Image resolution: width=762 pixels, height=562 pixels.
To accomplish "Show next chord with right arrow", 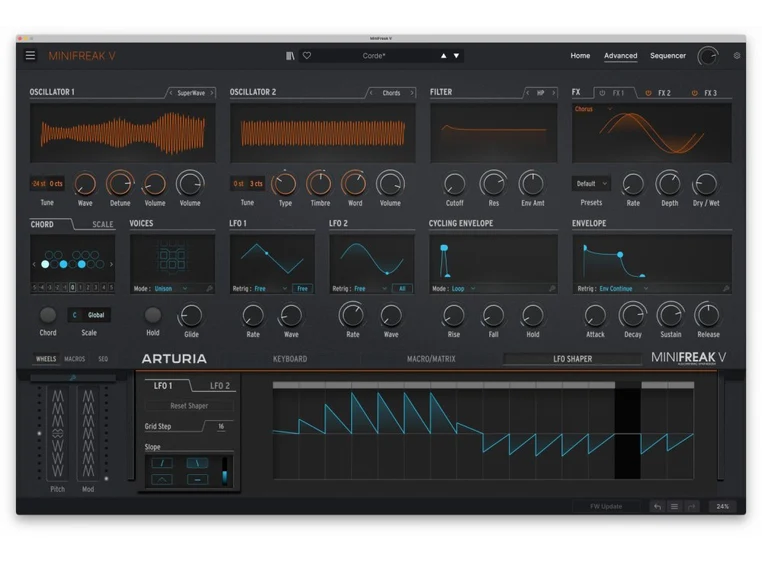I will pos(111,264).
